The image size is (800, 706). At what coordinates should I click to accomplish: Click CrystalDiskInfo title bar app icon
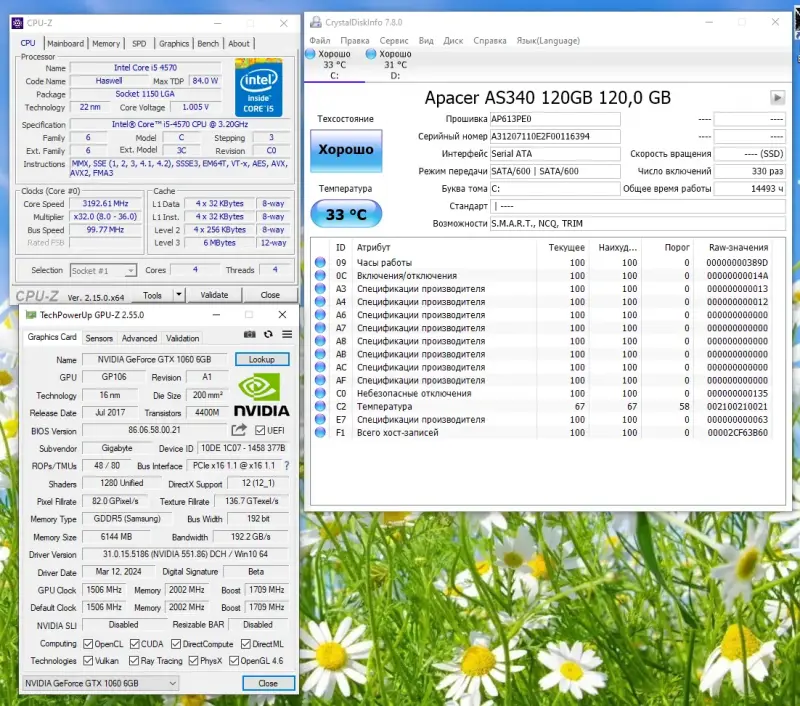coord(316,22)
